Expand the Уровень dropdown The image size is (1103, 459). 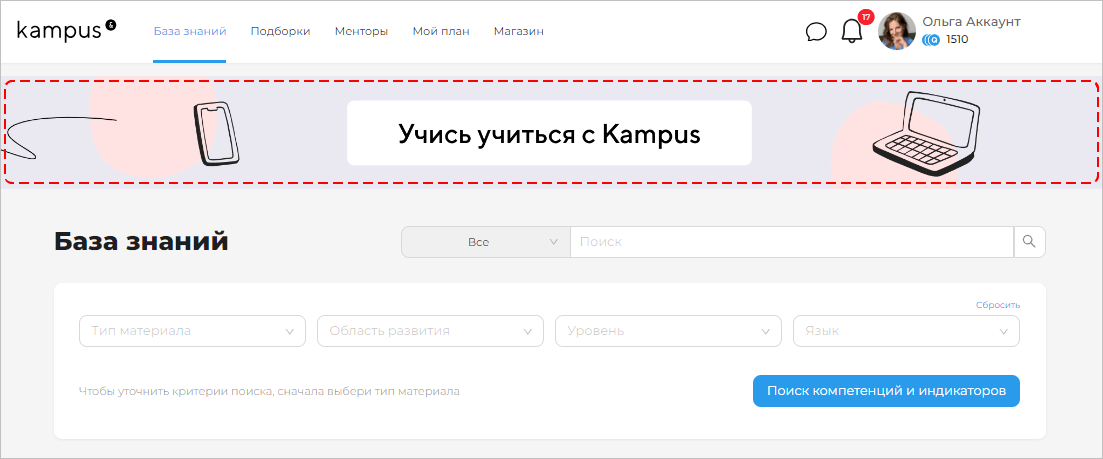[668, 331]
